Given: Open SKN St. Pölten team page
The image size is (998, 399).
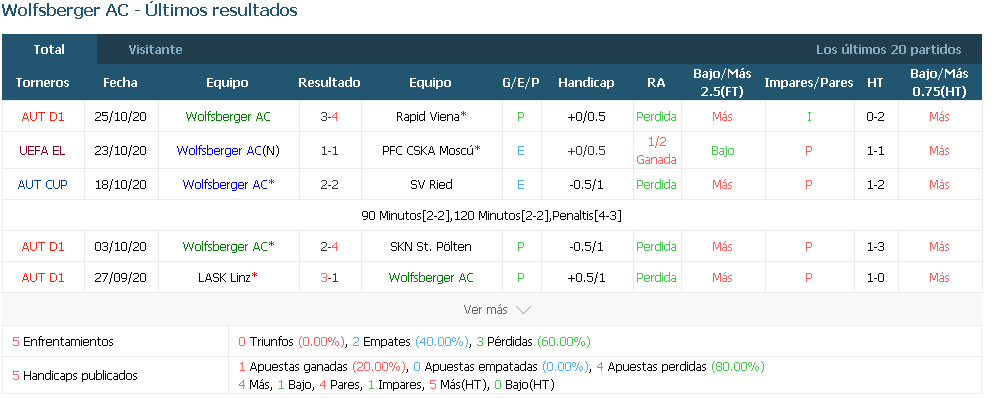Looking at the screenshot, I should click(x=431, y=246).
